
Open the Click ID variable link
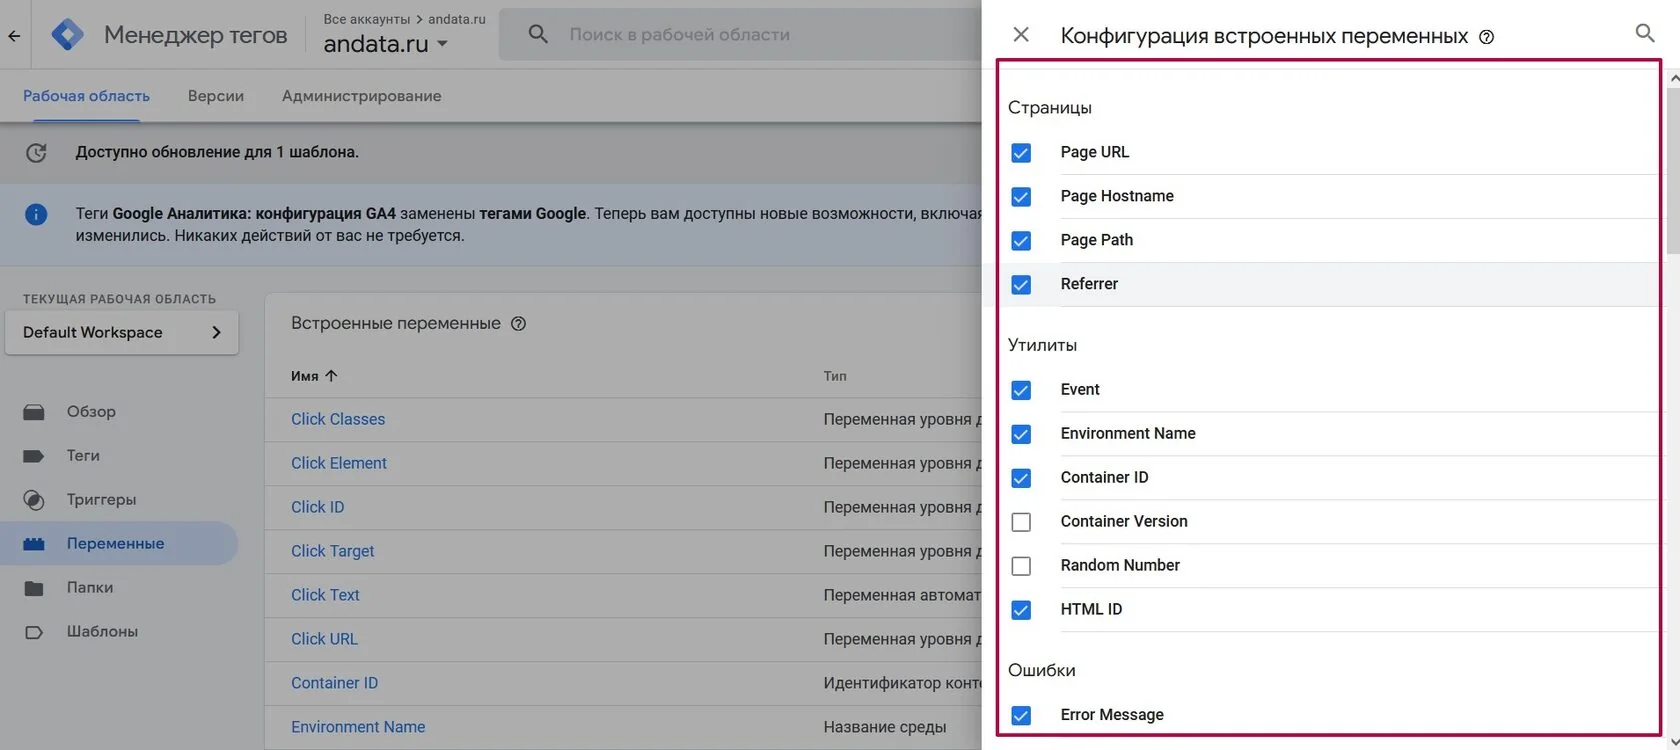point(318,507)
